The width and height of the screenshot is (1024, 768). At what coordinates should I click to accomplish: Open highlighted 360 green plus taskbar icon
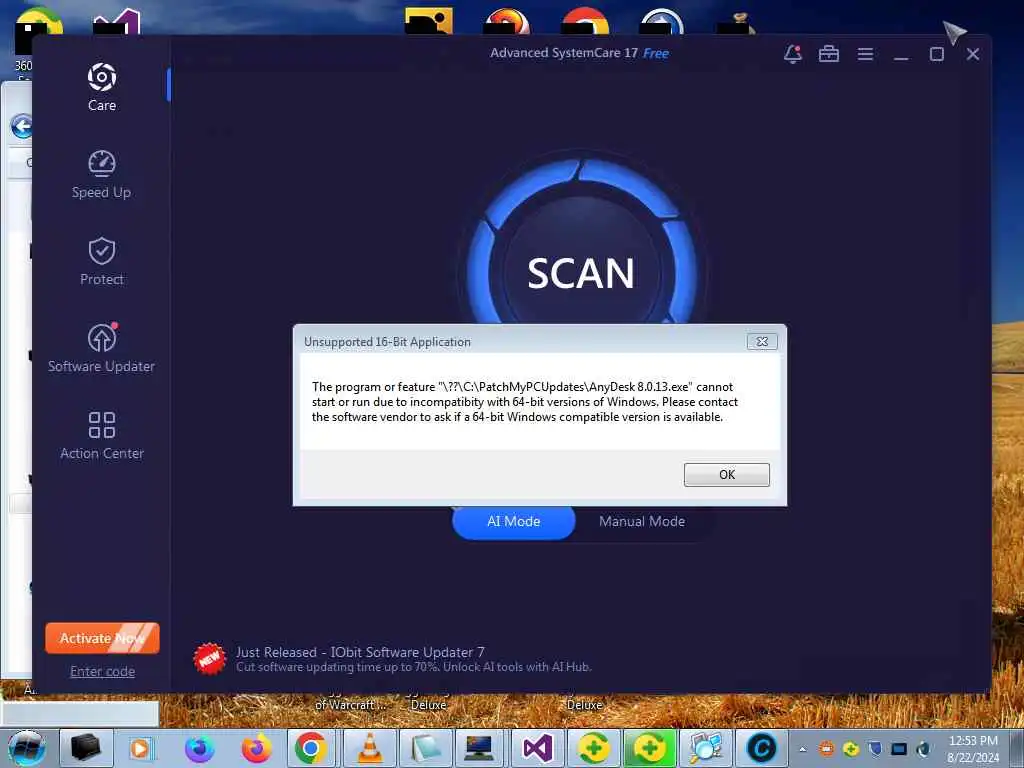pos(649,748)
